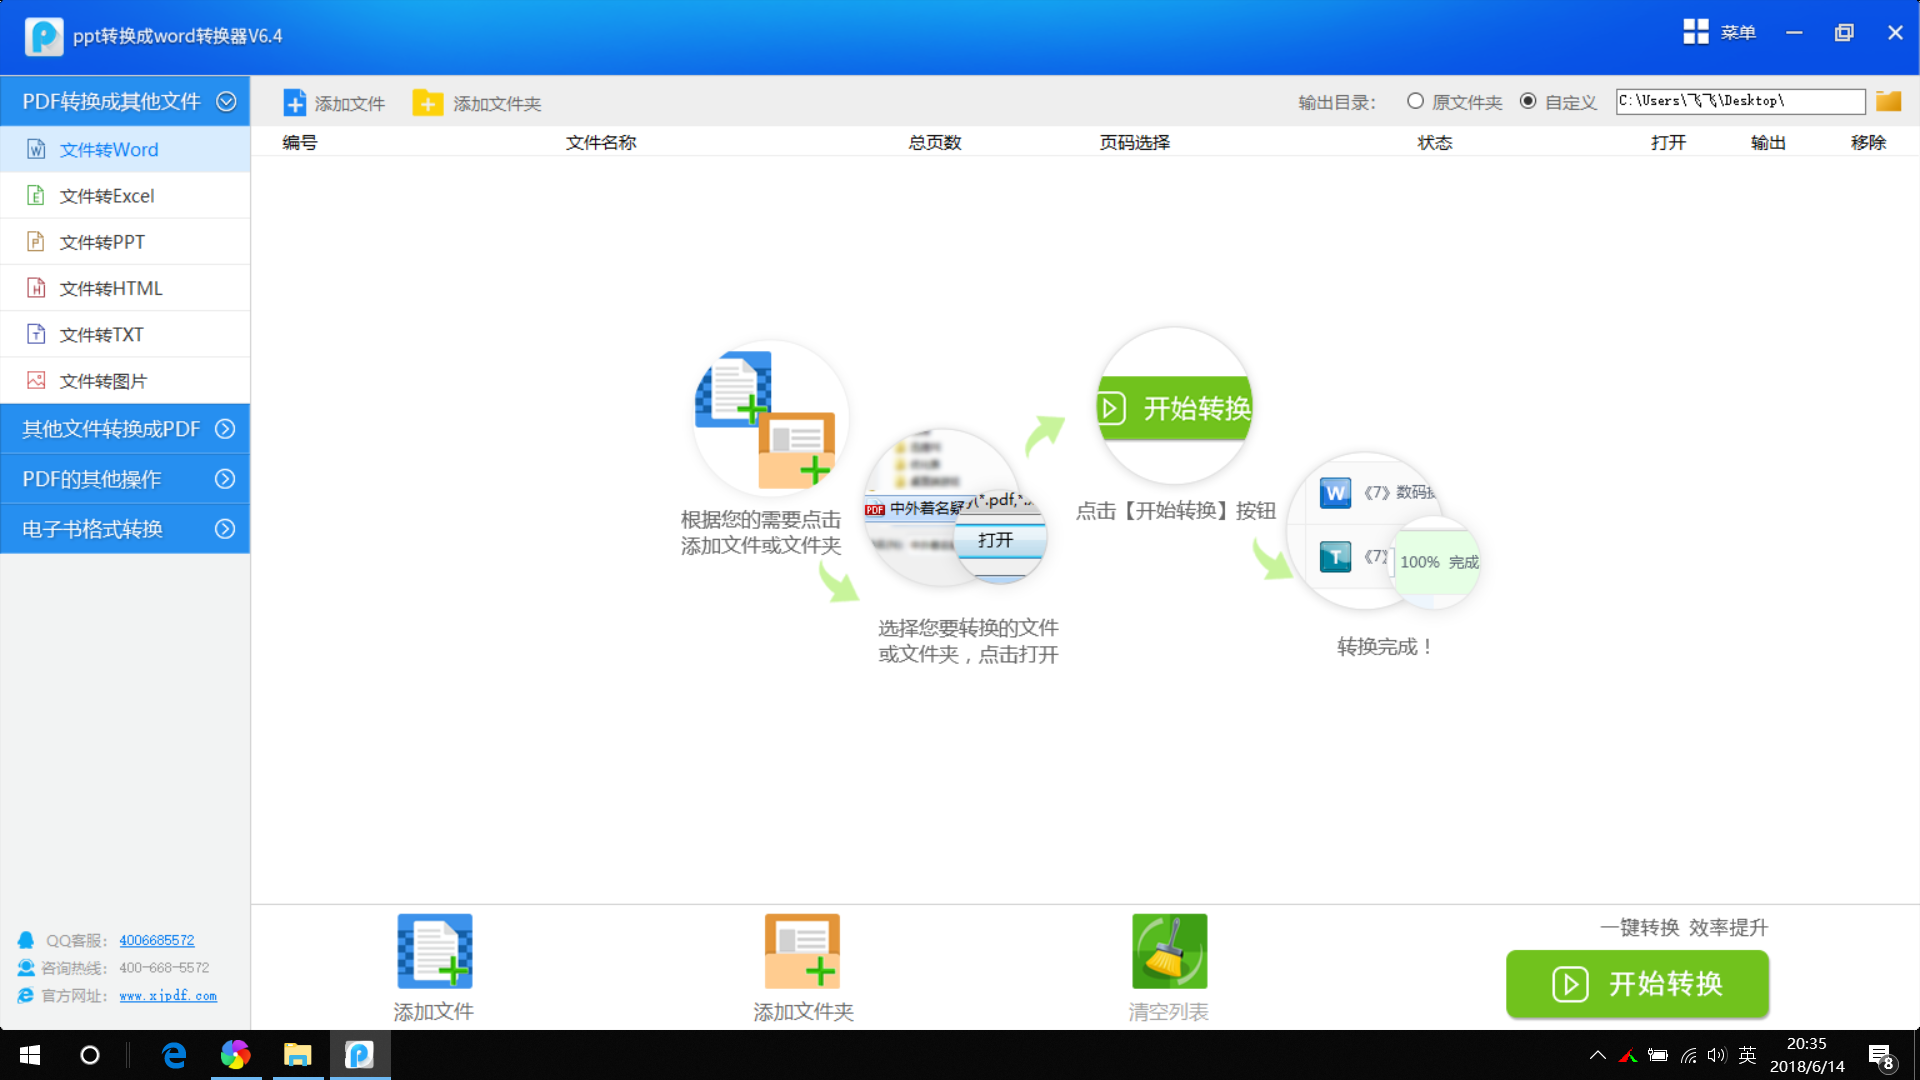Launch Edge browser from taskbar
Image resolution: width=1920 pixels, height=1080 pixels.
coord(174,1055)
